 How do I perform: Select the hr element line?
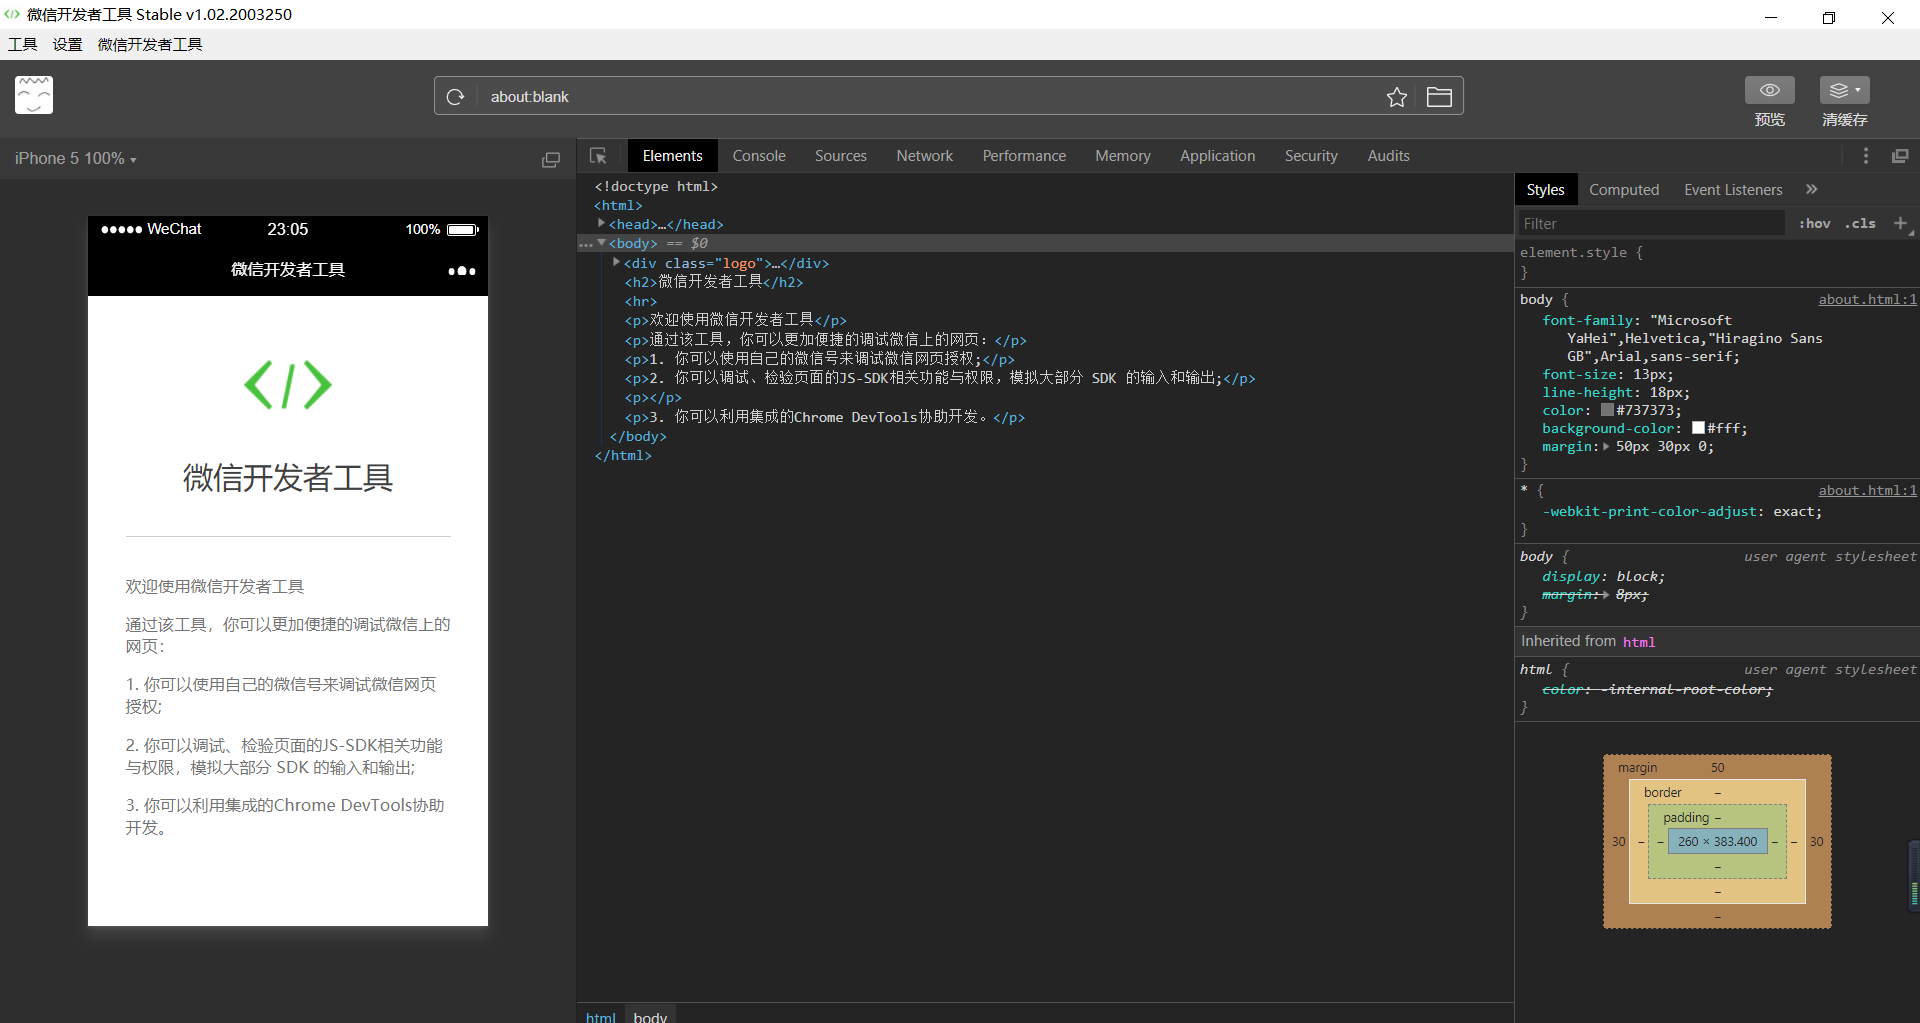pos(641,301)
